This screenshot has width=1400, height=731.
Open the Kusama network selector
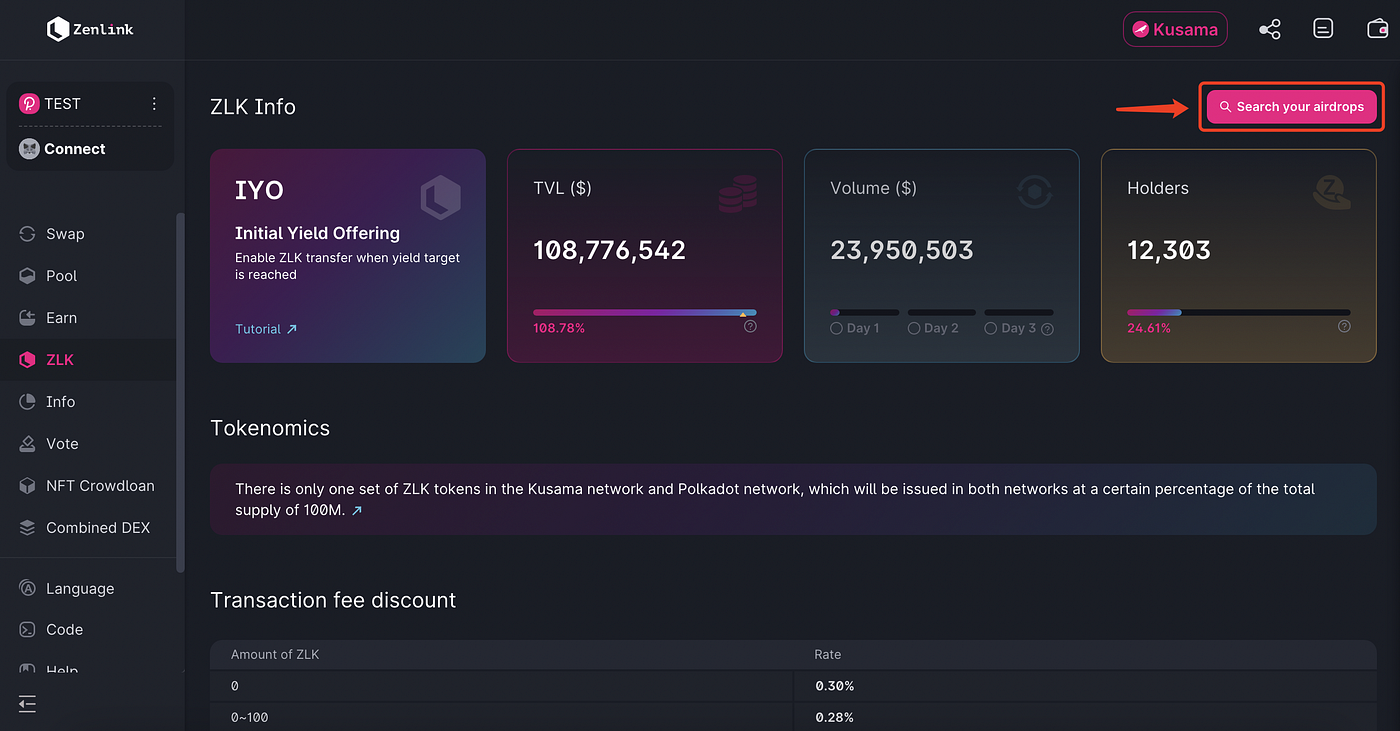[x=1175, y=30]
